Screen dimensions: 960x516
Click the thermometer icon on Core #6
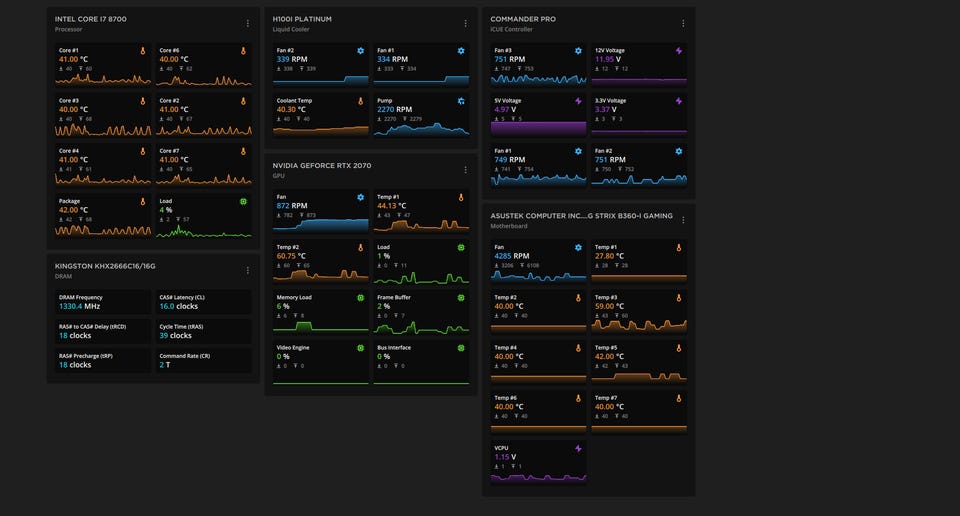243,51
